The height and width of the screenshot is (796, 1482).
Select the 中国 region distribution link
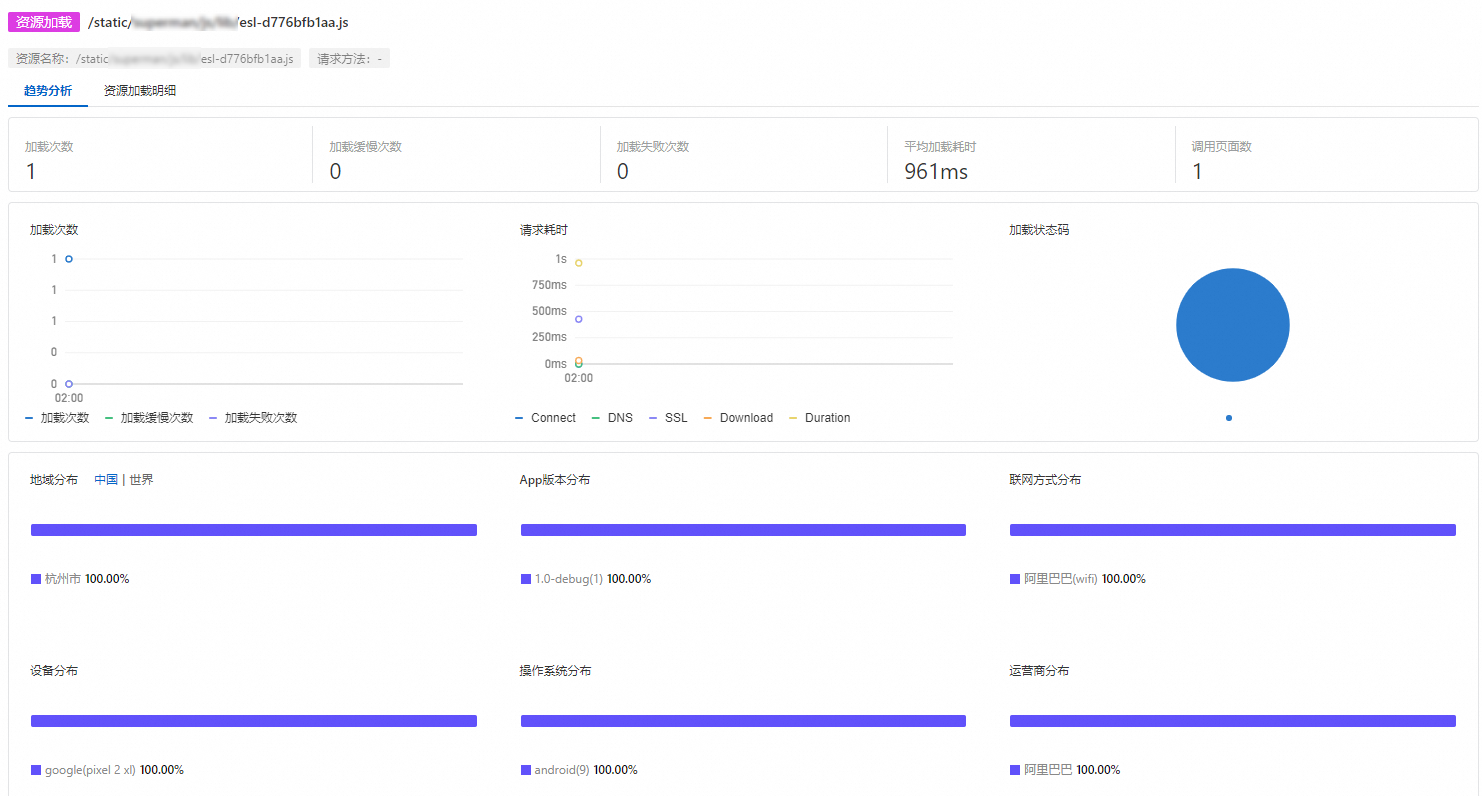pyautogui.click(x=106, y=480)
